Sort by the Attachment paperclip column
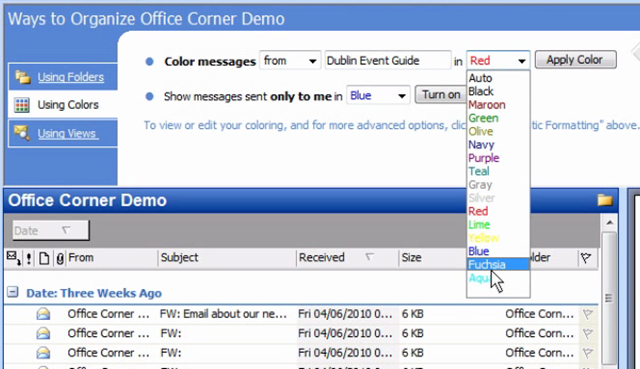The height and width of the screenshot is (369, 640). point(60,258)
